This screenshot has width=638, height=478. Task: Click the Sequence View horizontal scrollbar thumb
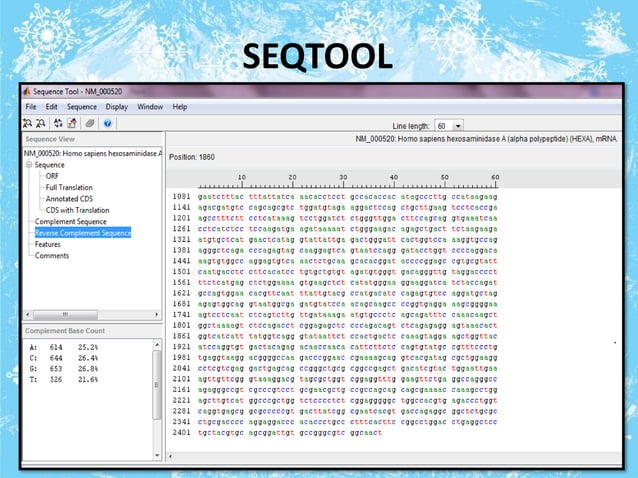[x=65, y=314]
